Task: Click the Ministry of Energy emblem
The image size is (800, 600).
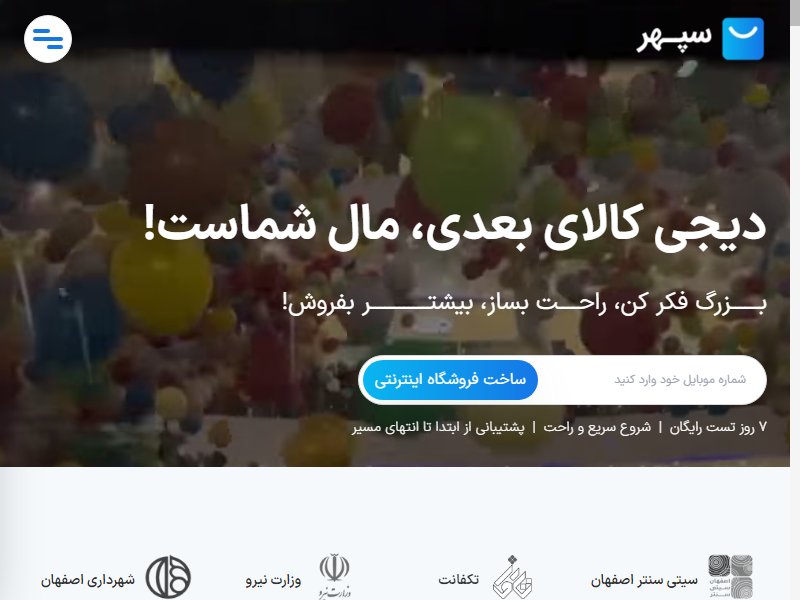Action: (335, 576)
